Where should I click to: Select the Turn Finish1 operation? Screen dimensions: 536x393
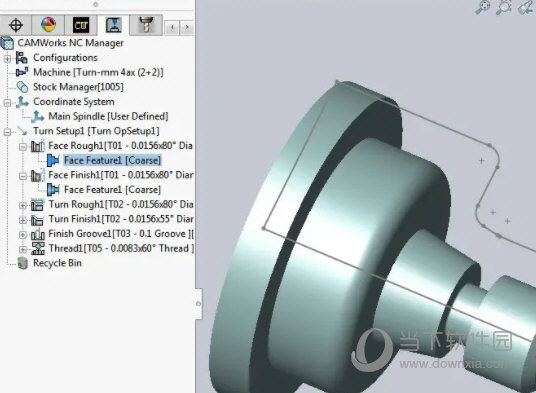click(121, 219)
